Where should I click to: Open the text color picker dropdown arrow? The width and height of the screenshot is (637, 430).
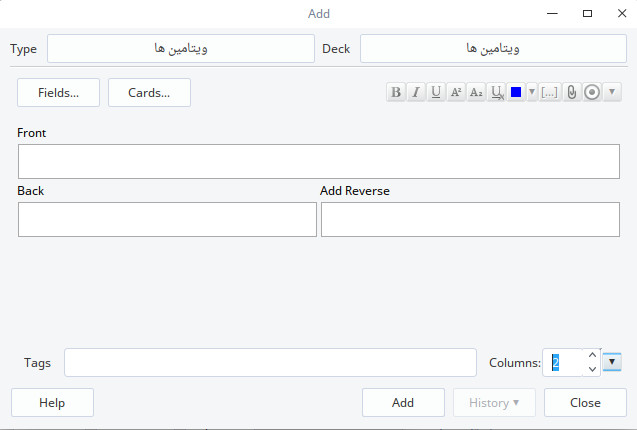coord(532,92)
